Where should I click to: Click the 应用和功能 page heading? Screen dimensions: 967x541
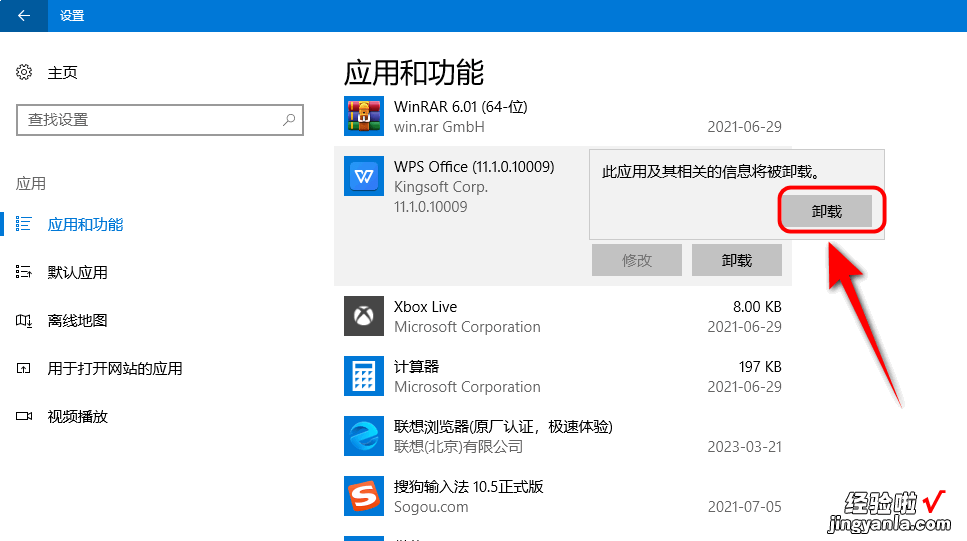click(413, 73)
